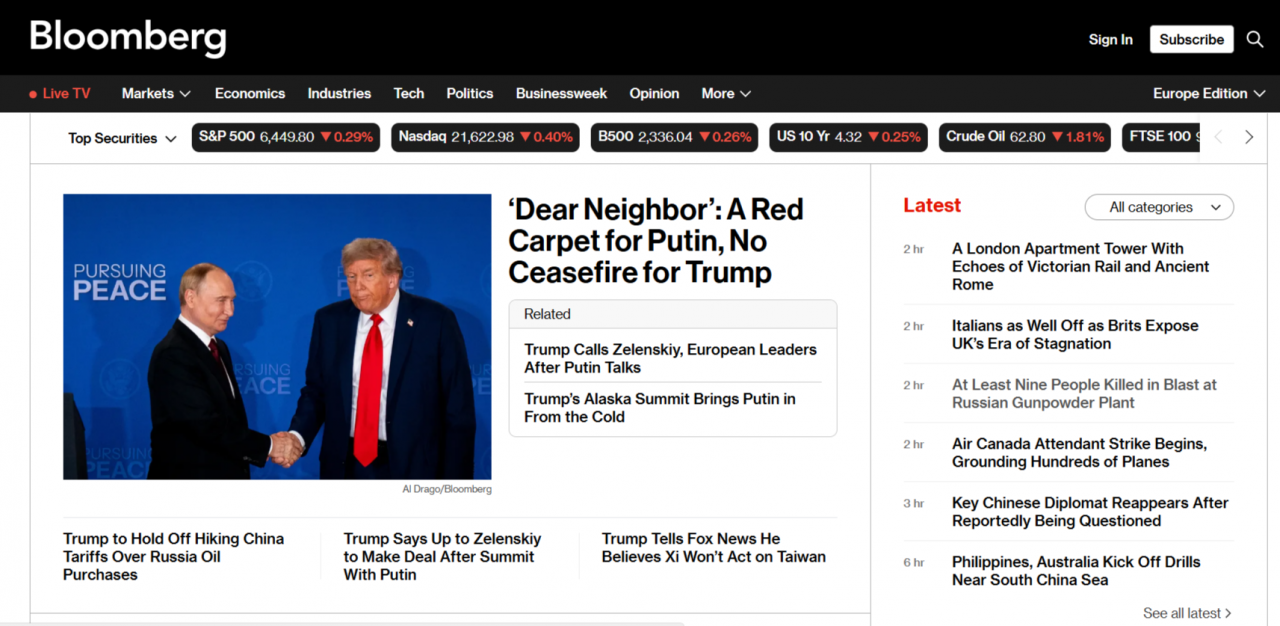Open 'A London Apartment Tower' story

tap(1080, 266)
